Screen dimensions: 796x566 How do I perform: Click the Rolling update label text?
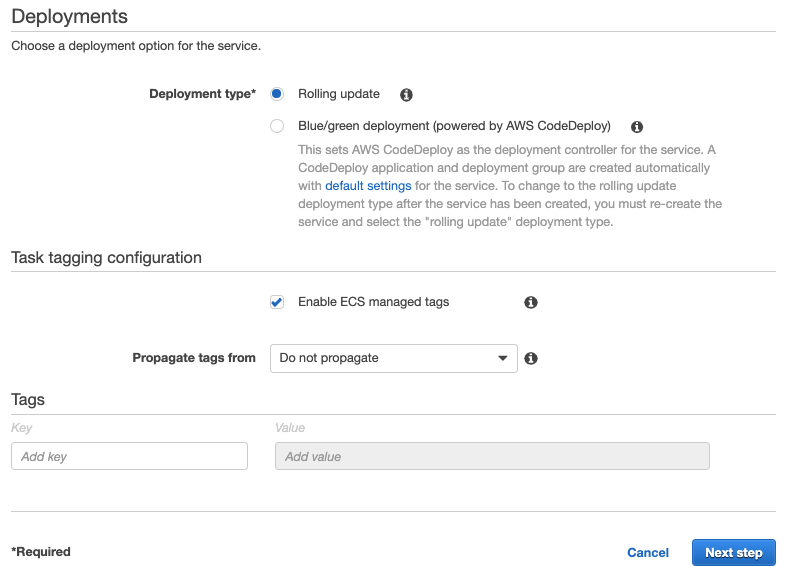(x=339, y=94)
